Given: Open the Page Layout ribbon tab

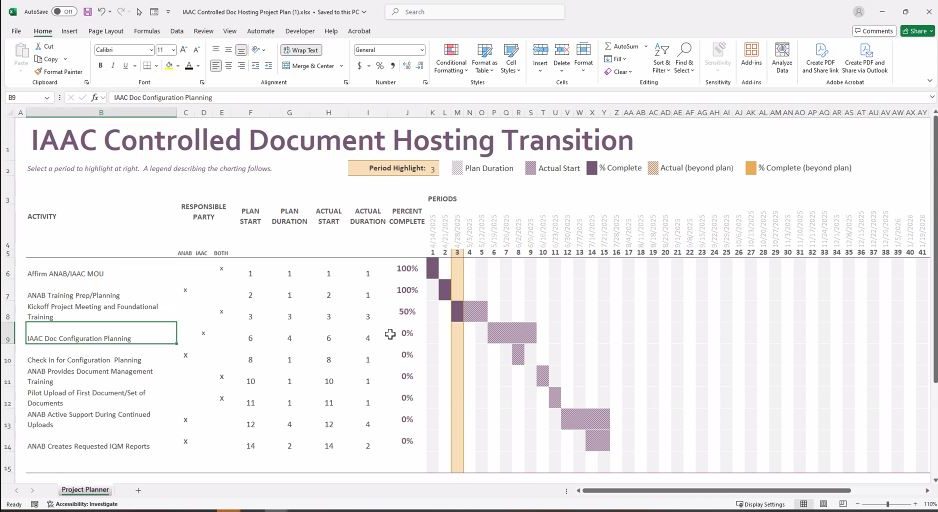Looking at the screenshot, I should coord(105,31).
